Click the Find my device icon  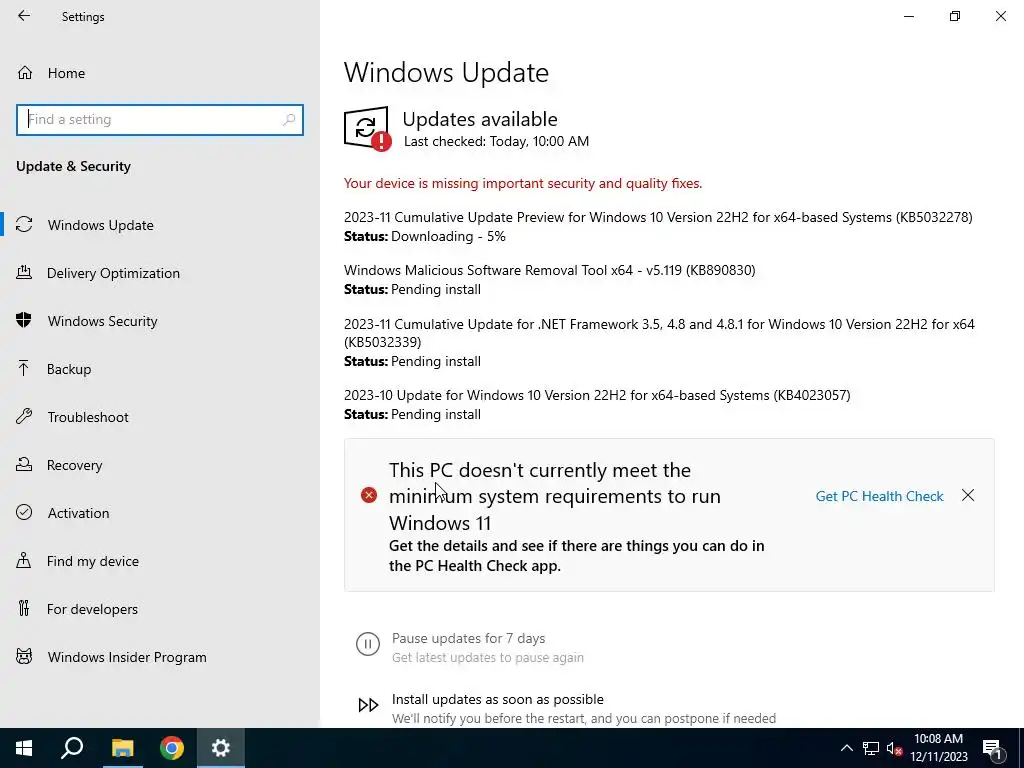(24, 561)
